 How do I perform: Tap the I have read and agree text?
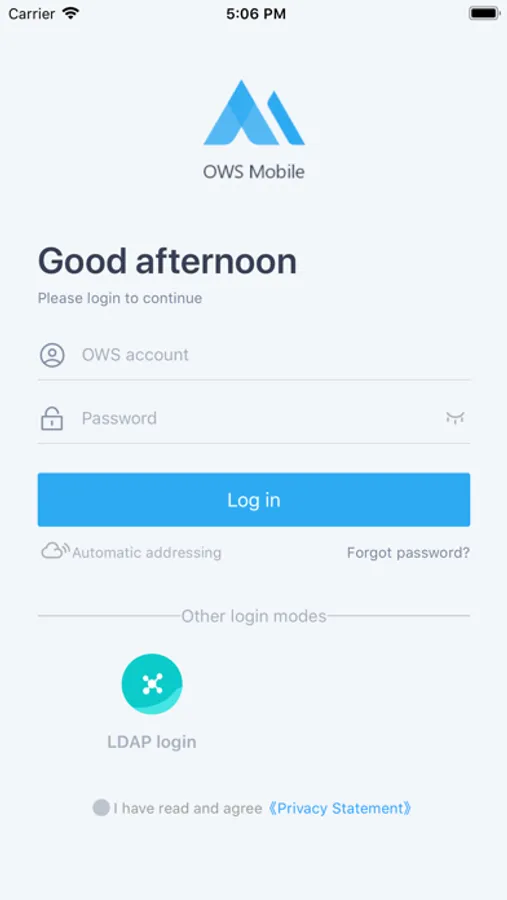coord(188,808)
